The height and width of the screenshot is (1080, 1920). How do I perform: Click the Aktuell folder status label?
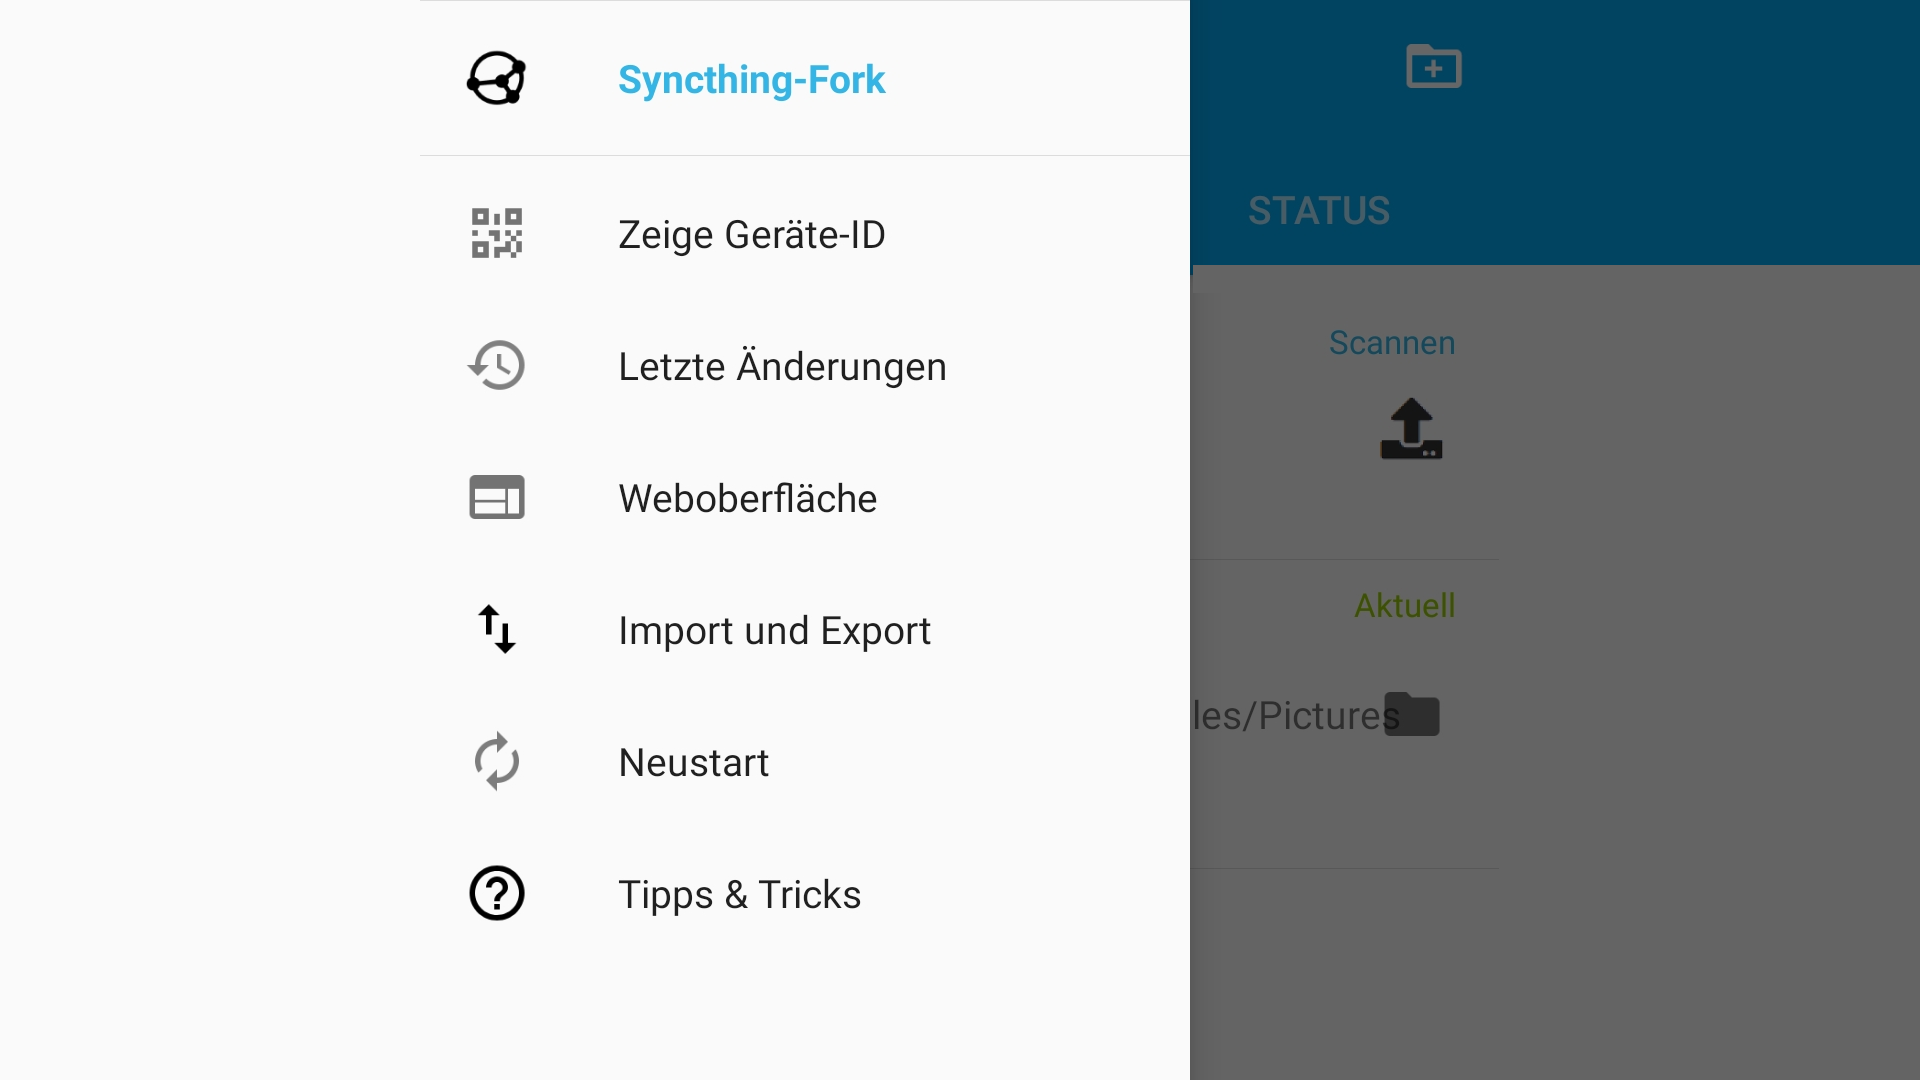click(x=1404, y=606)
